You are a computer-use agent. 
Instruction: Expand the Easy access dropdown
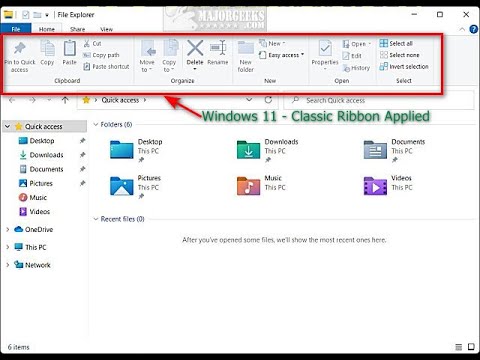[282, 55]
